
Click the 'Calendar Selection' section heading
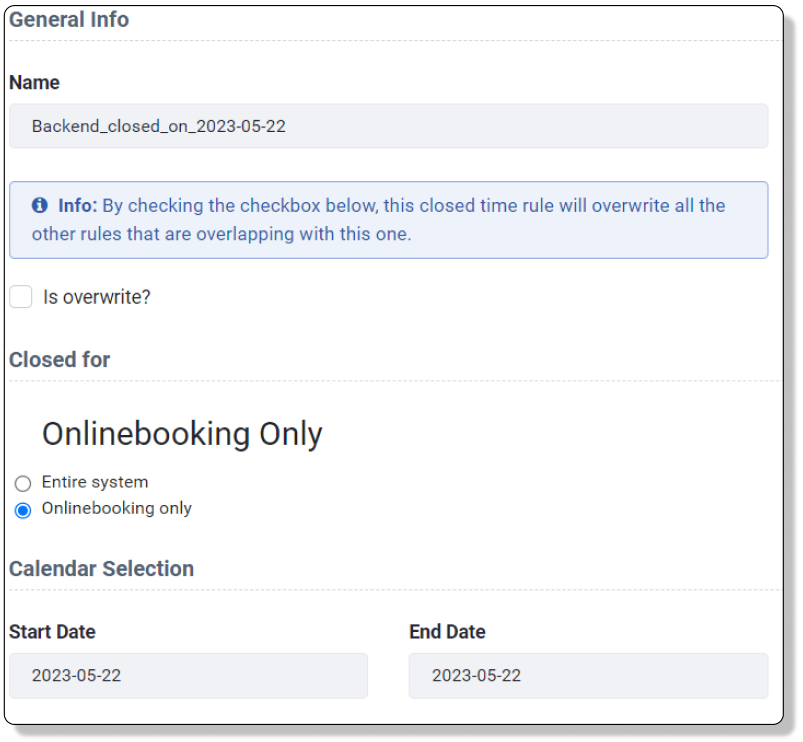101,569
